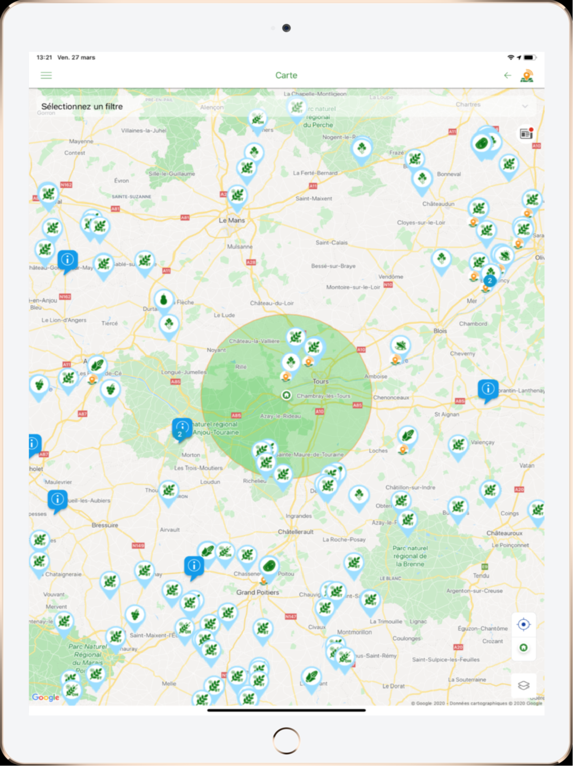Select lettuce pin below La Flèche pear
576x768 pixels.
click(169, 325)
